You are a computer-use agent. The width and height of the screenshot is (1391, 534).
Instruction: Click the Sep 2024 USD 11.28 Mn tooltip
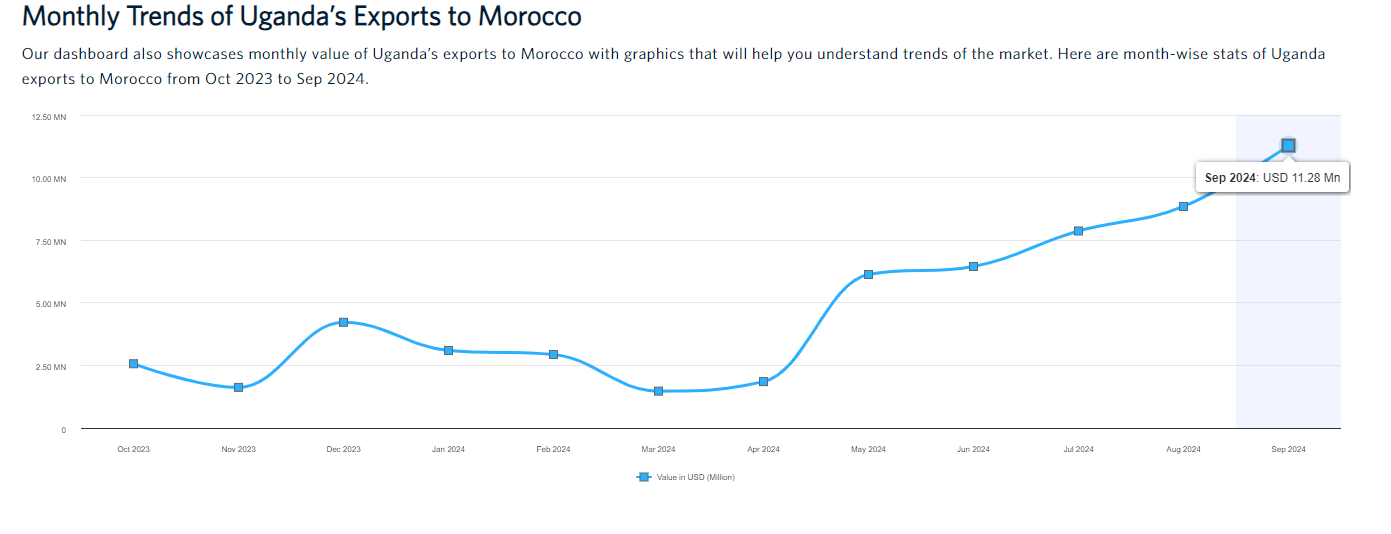coord(1272,178)
